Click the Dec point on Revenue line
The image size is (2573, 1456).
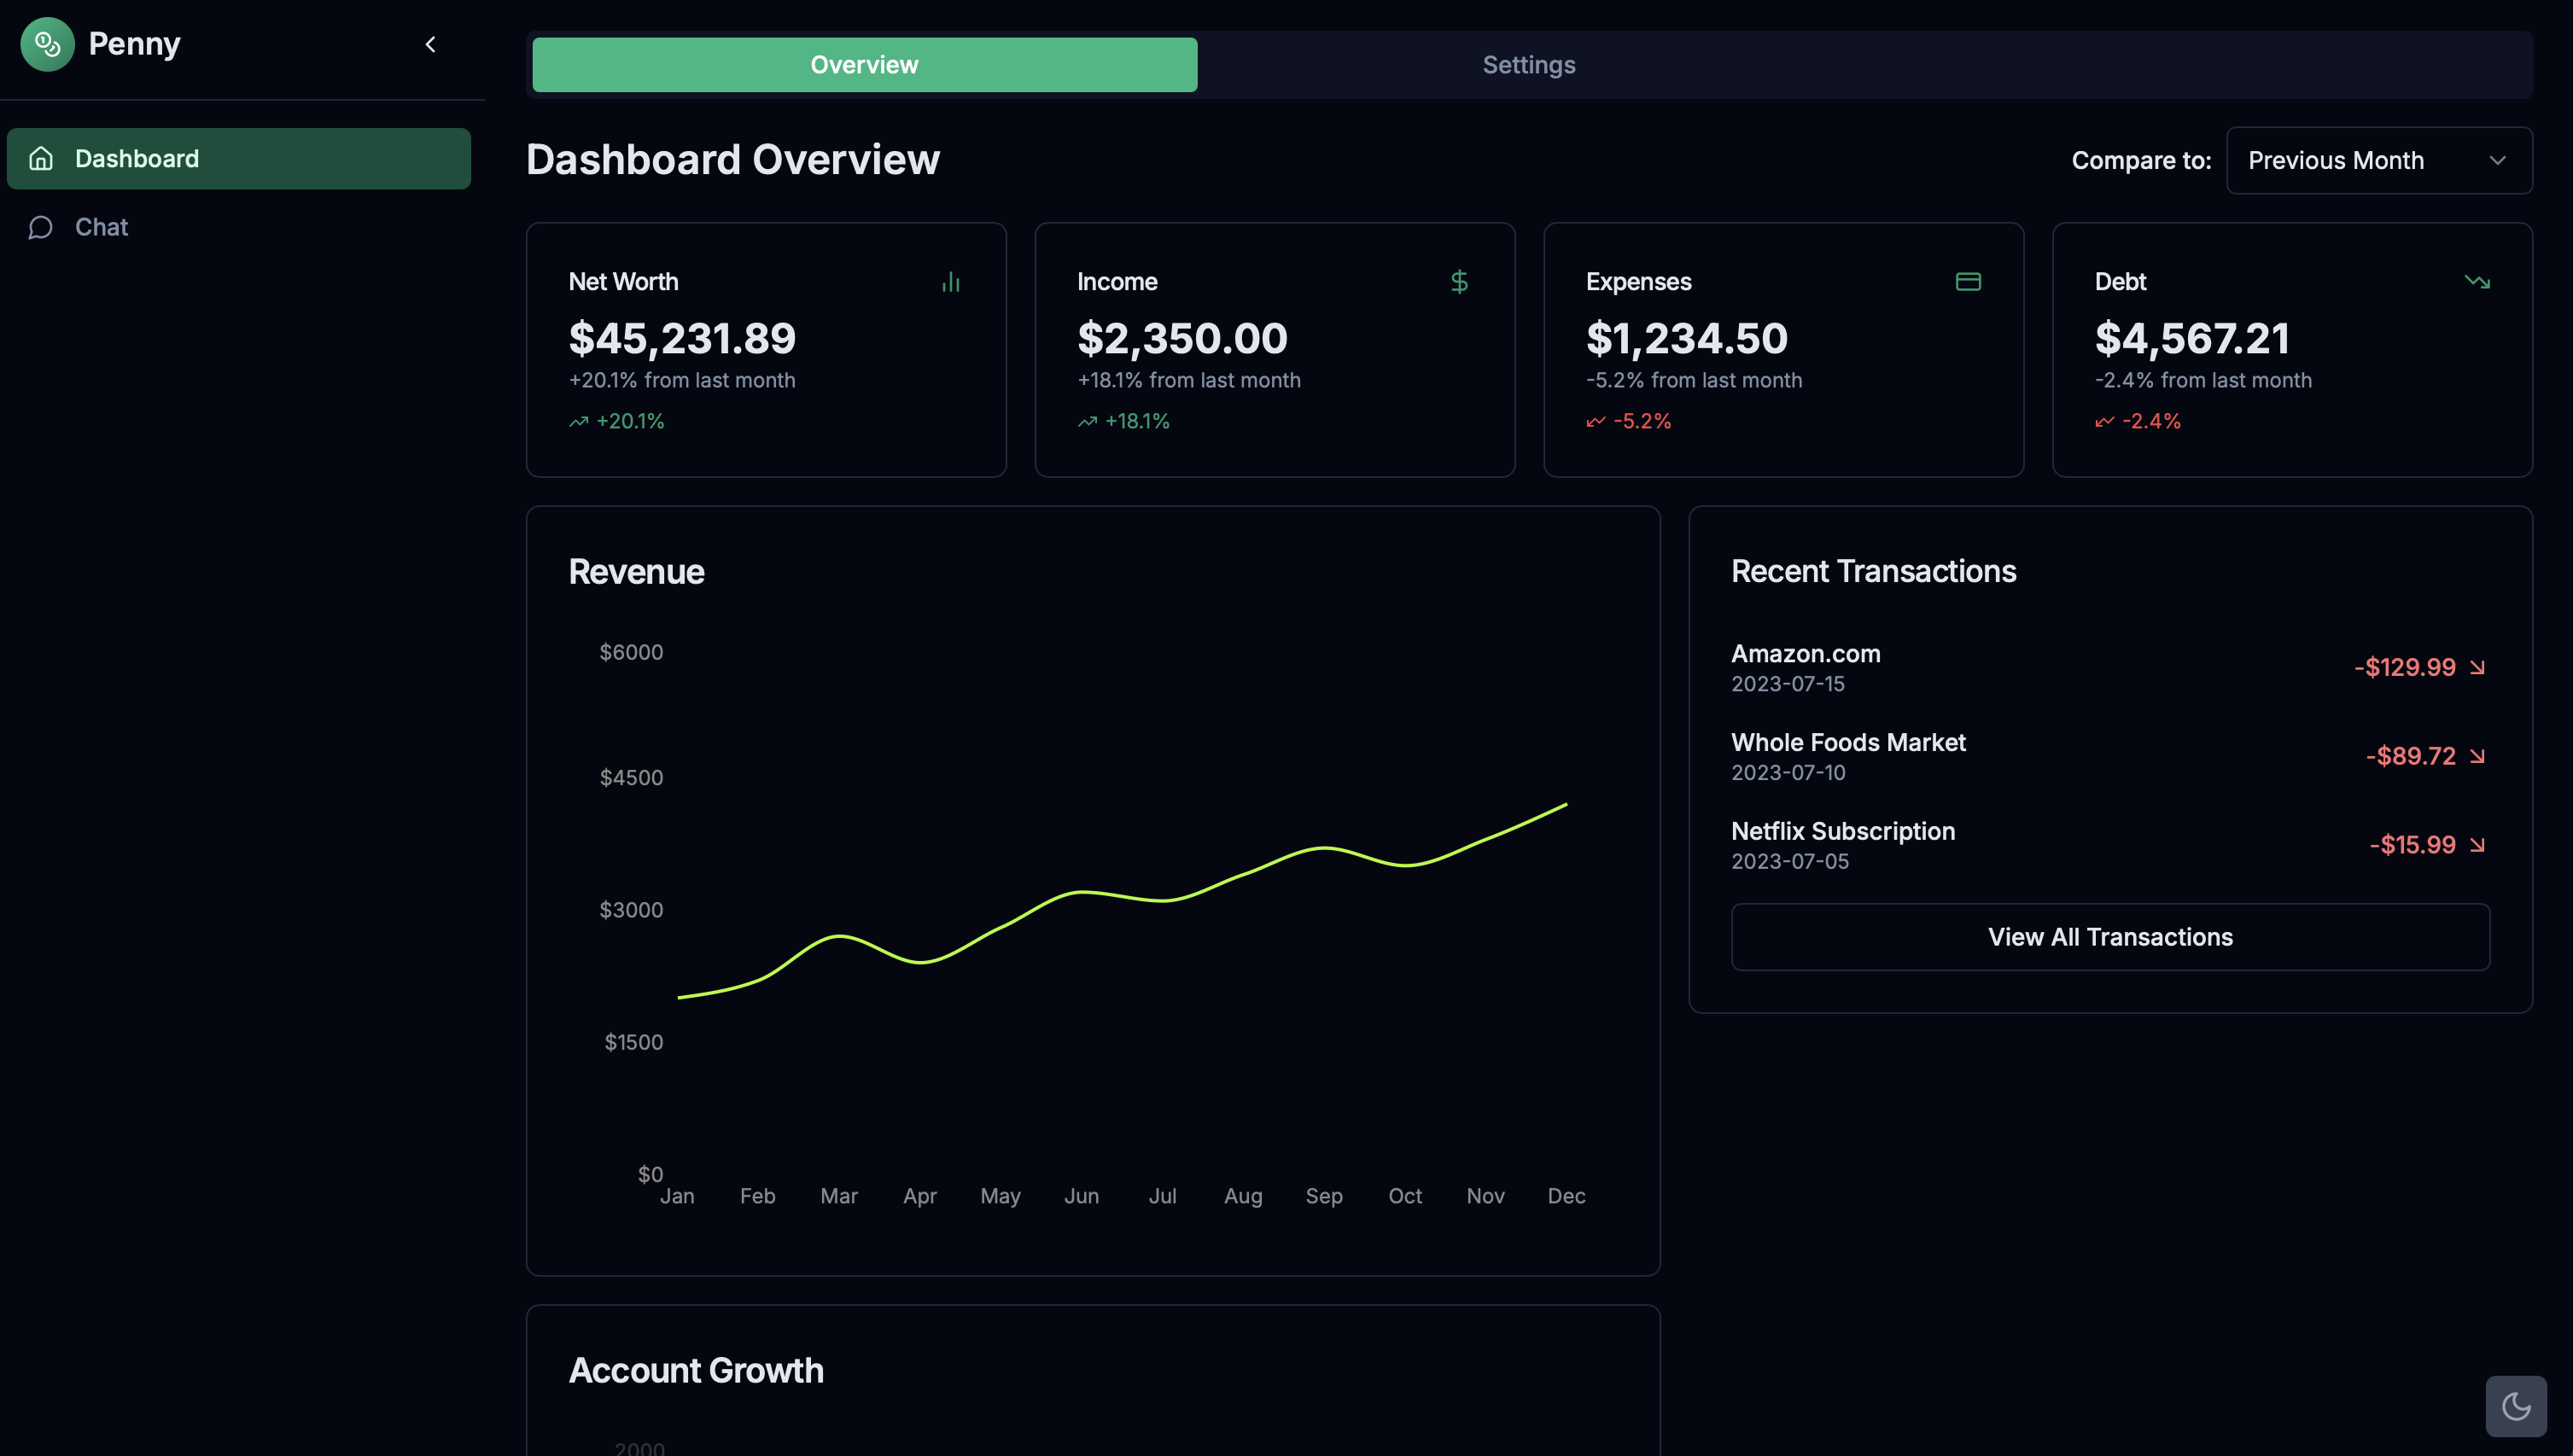pyautogui.click(x=1565, y=804)
